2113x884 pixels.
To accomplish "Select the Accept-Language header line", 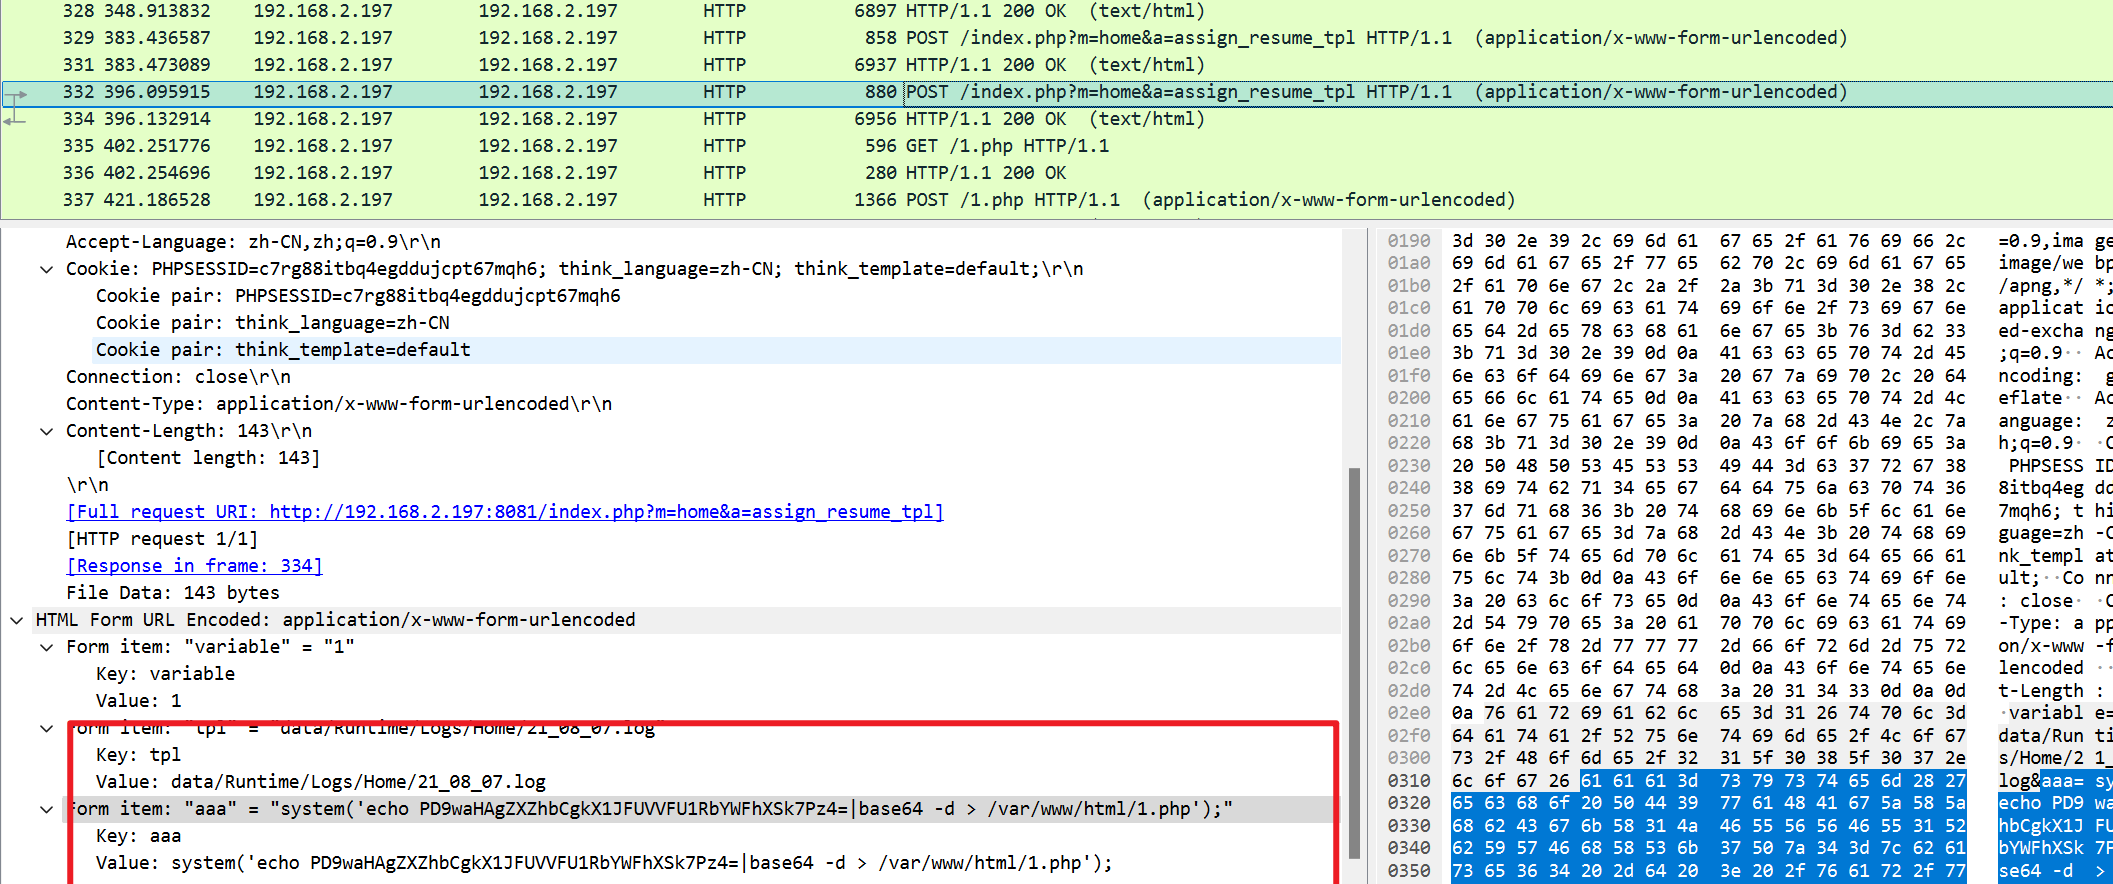I will tap(253, 242).
